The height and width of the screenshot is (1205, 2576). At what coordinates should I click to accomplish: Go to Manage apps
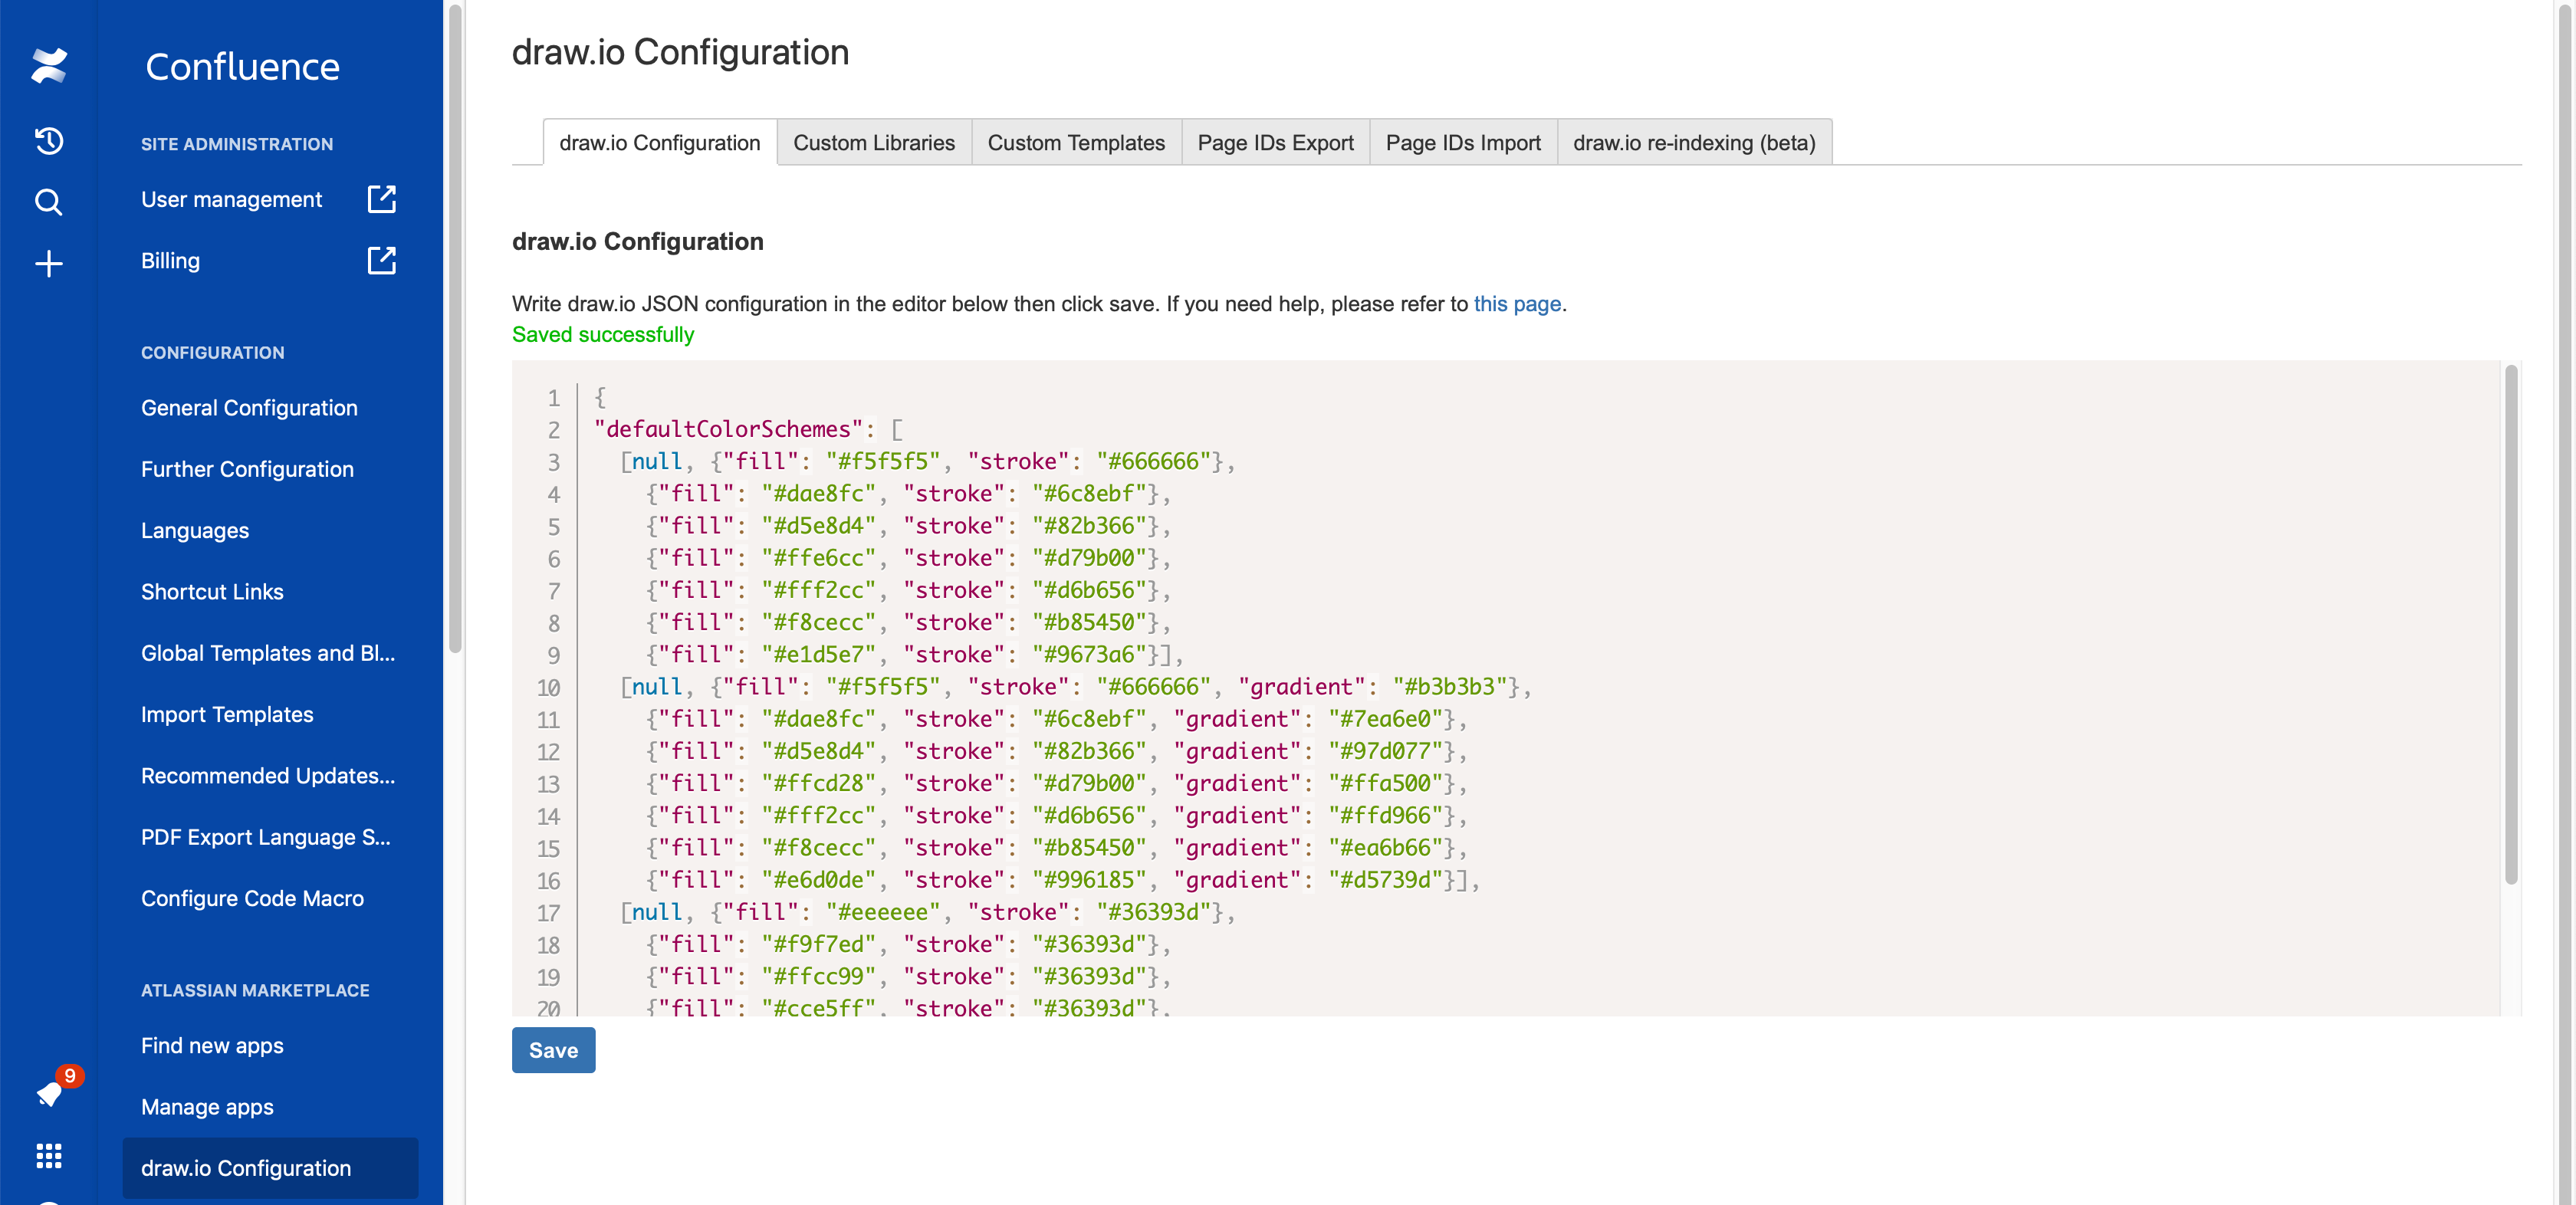(206, 1107)
